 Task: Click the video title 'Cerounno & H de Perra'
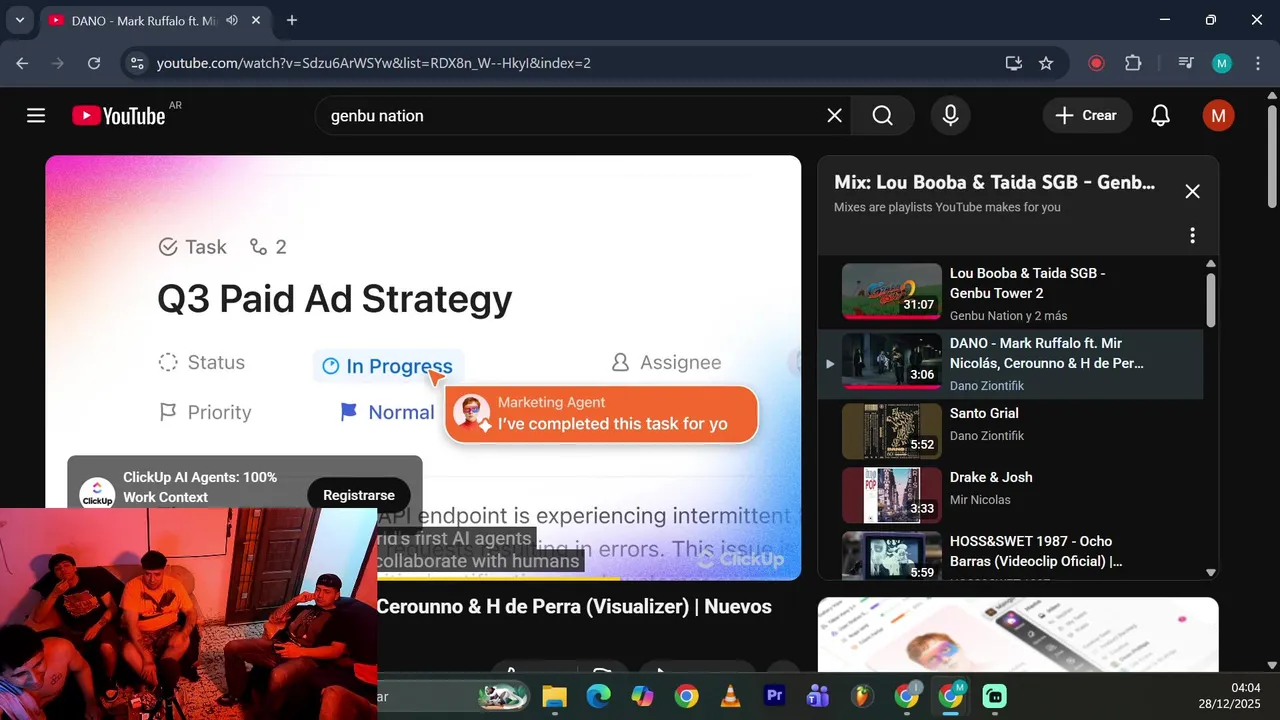(x=574, y=607)
